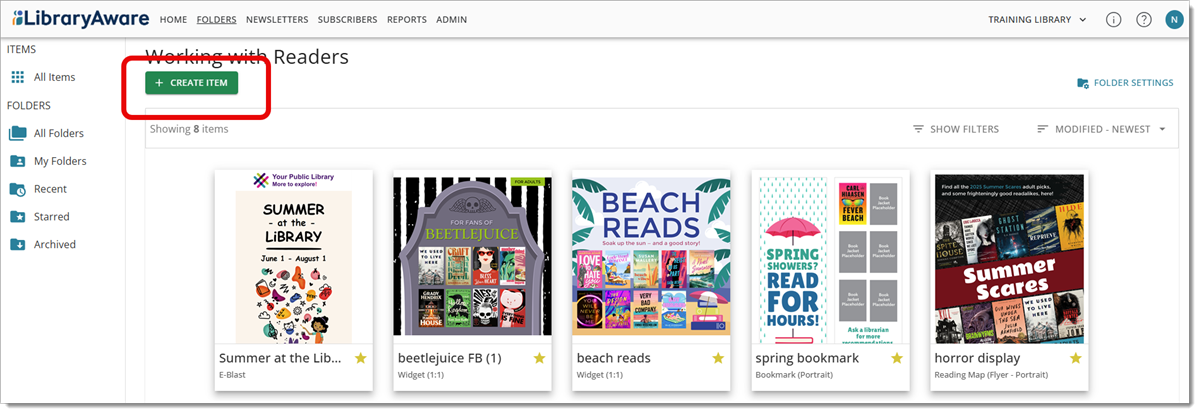The image size is (1199, 413).
Task: Open the Modified - Newest sort dropdown
Action: [x=1102, y=129]
